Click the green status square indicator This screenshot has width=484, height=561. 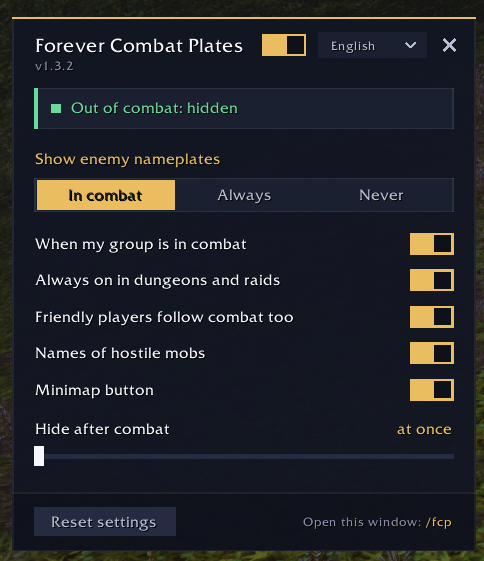click(56, 108)
